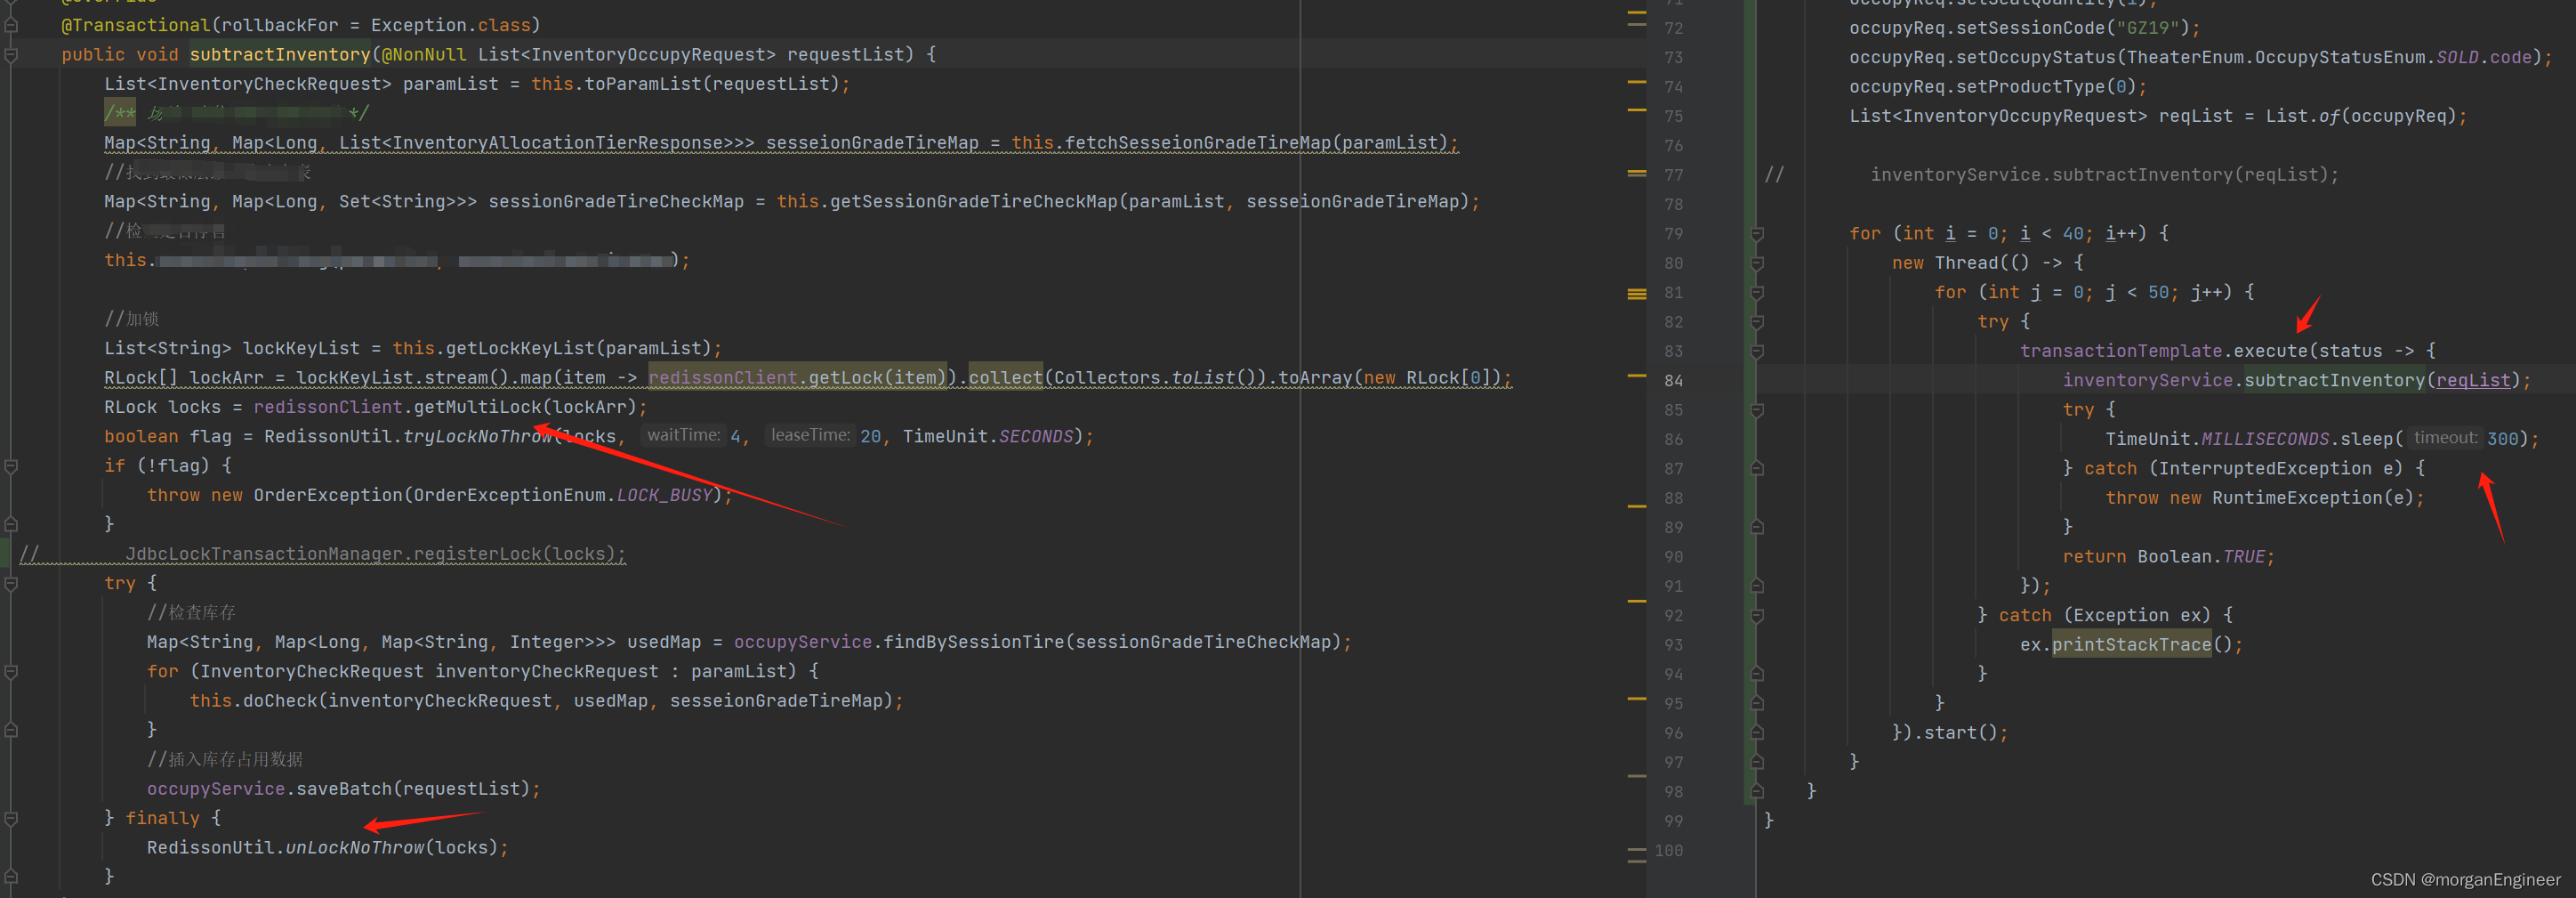Click commented 'JdbcLockTransactionManager.registerLock' line
This screenshot has width=2576, height=898.
pos(375,554)
